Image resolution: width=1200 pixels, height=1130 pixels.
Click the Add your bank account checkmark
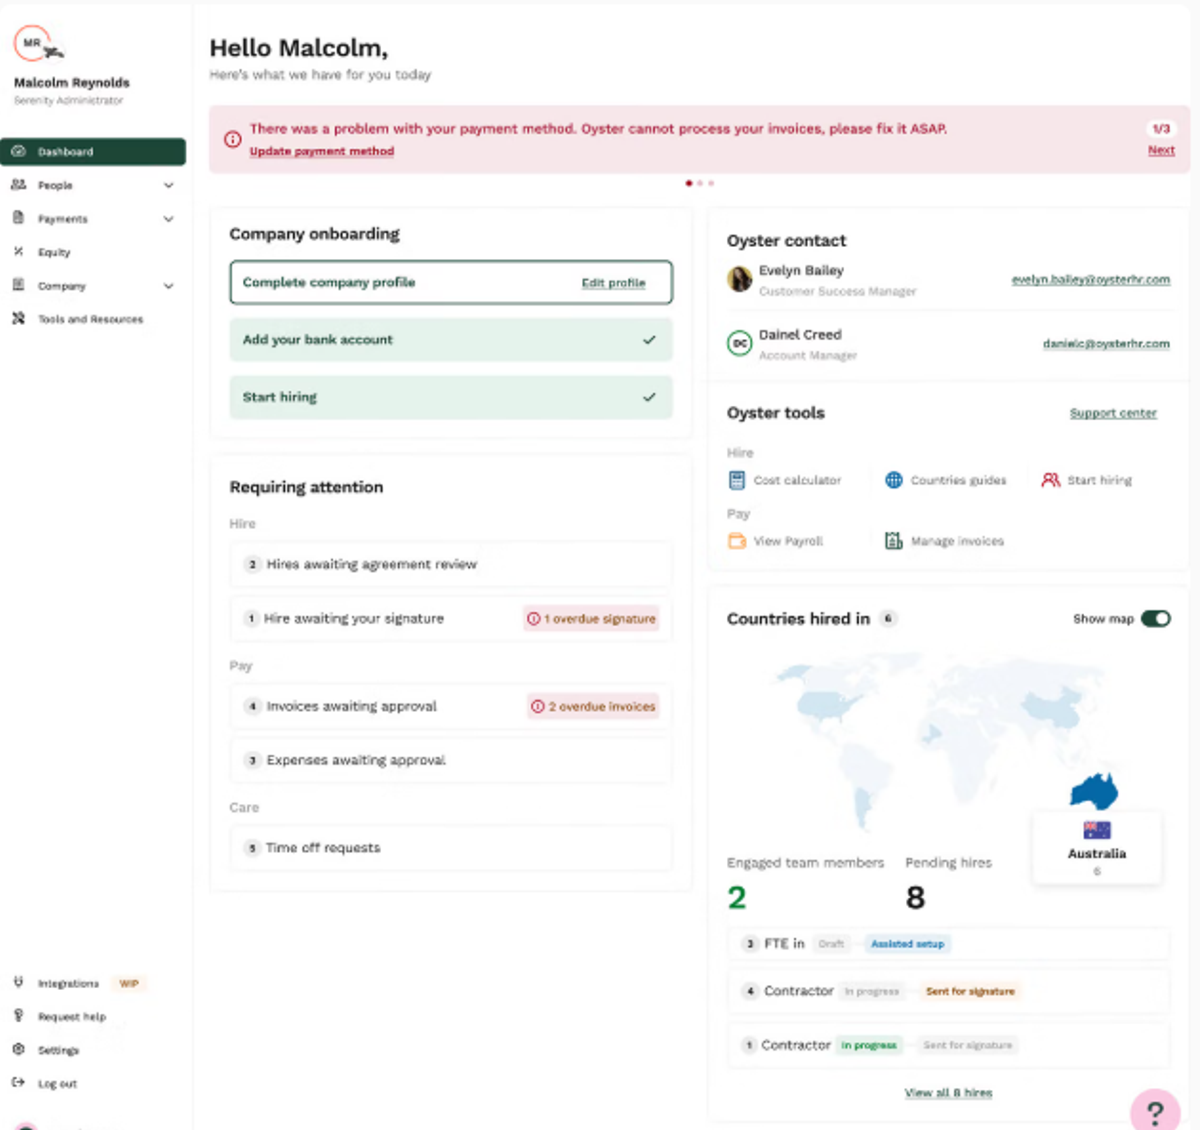[649, 340]
